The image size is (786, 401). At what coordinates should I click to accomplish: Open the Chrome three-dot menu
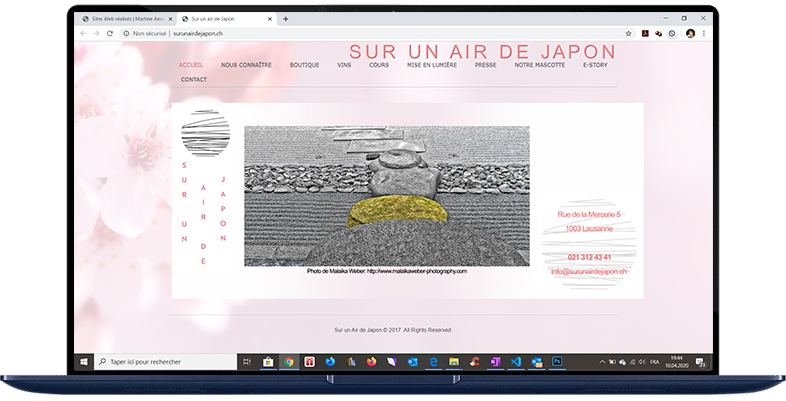[x=704, y=33]
